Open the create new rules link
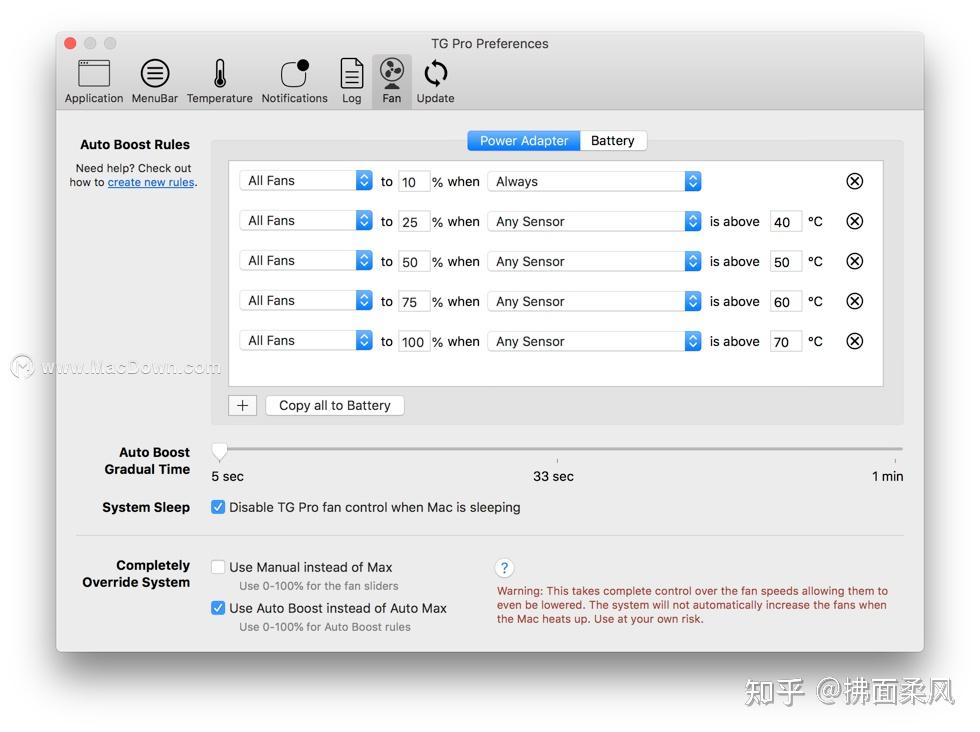The width and height of the screenshot is (980, 732). [x=151, y=183]
